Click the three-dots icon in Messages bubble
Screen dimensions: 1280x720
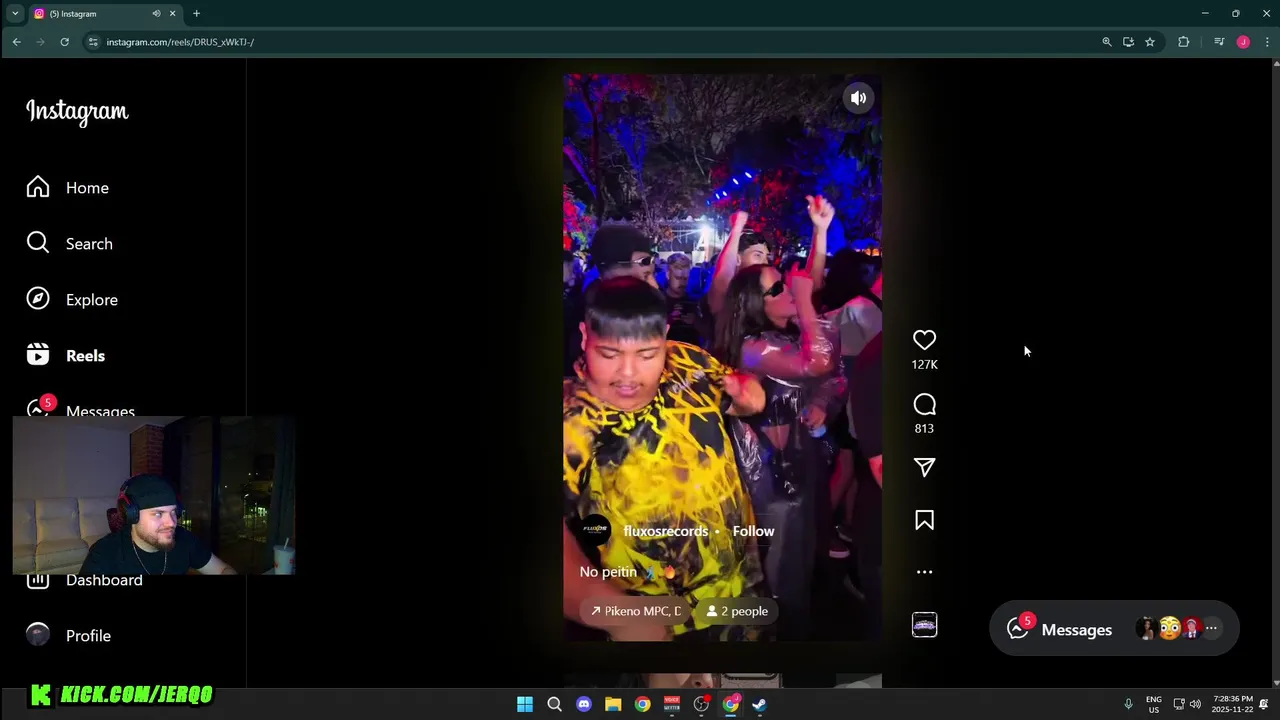point(1211,628)
